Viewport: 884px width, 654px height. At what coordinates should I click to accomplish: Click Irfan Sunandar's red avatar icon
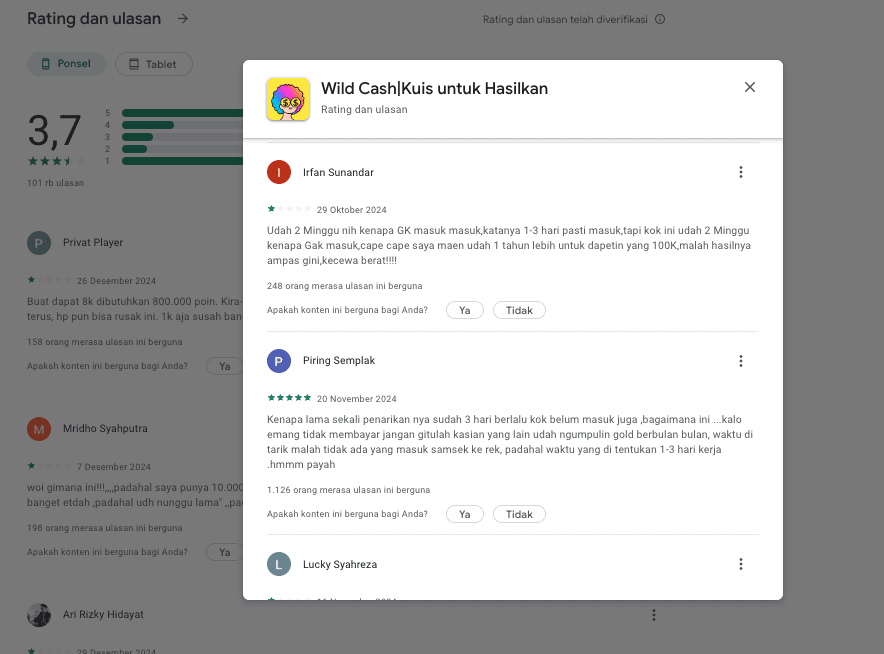click(279, 172)
